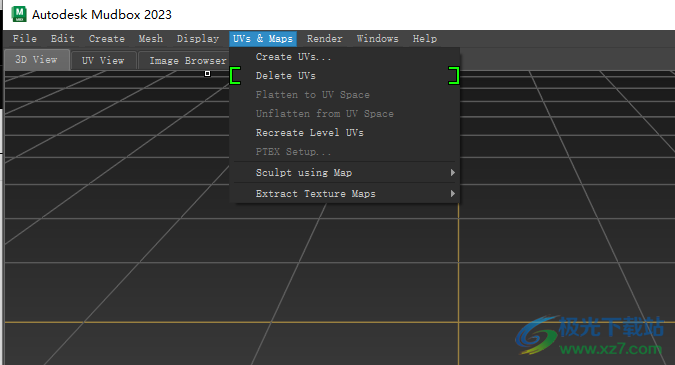
Task: Open the Windows menu
Action: 378,39
